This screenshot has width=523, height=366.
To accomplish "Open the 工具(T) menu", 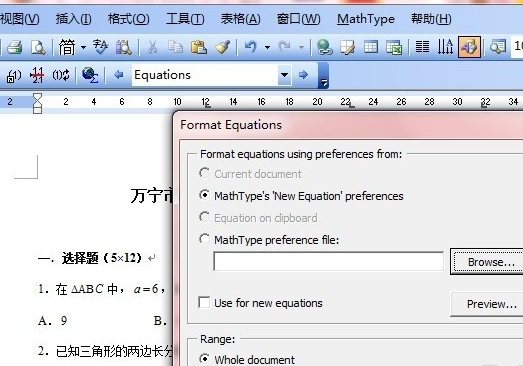I will 185,19.
